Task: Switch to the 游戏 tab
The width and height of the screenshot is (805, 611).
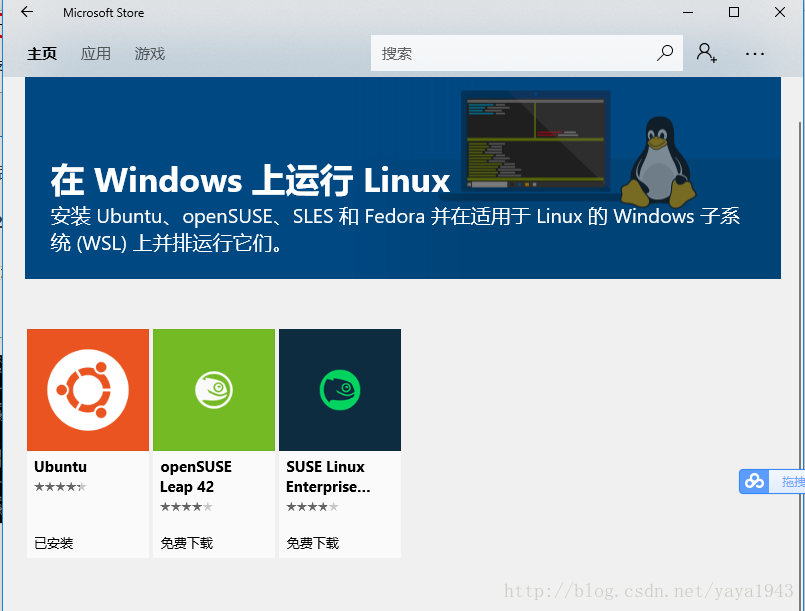Action: [149, 53]
